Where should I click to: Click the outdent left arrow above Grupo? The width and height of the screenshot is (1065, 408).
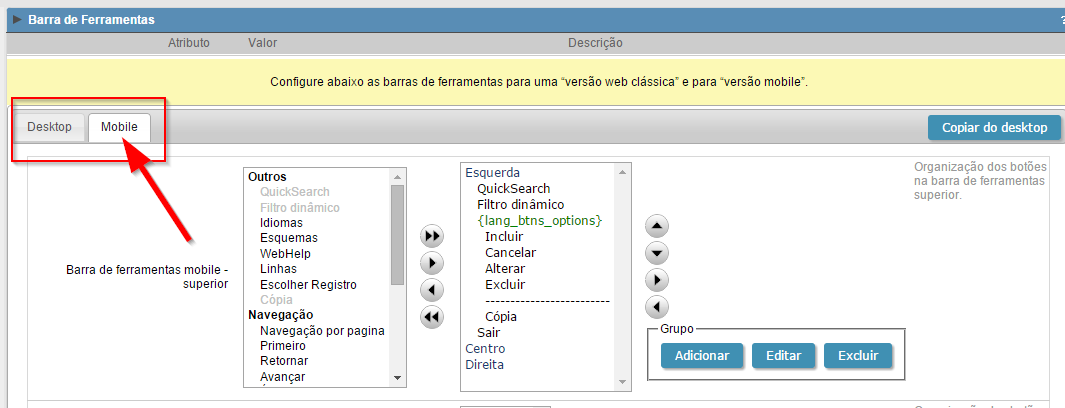click(x=658, y=307)
